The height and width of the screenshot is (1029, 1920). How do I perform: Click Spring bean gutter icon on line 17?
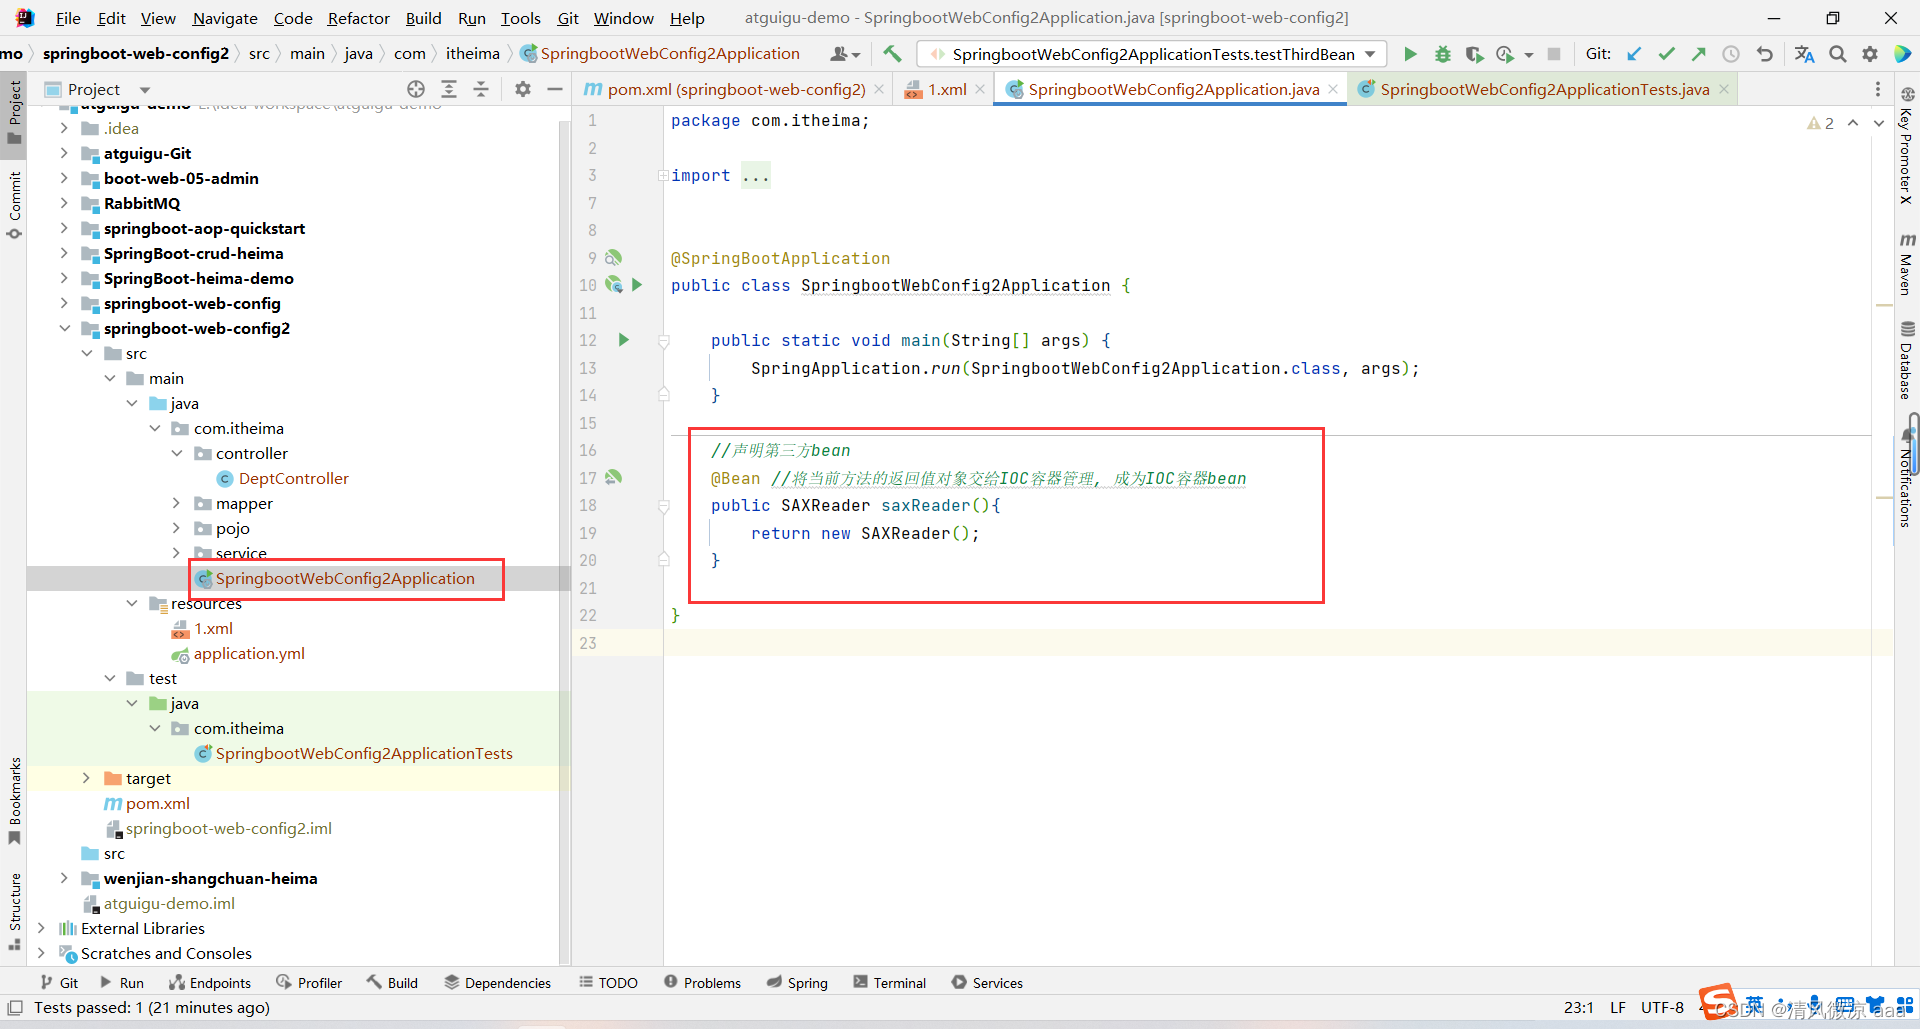click(x=613, y=478)
